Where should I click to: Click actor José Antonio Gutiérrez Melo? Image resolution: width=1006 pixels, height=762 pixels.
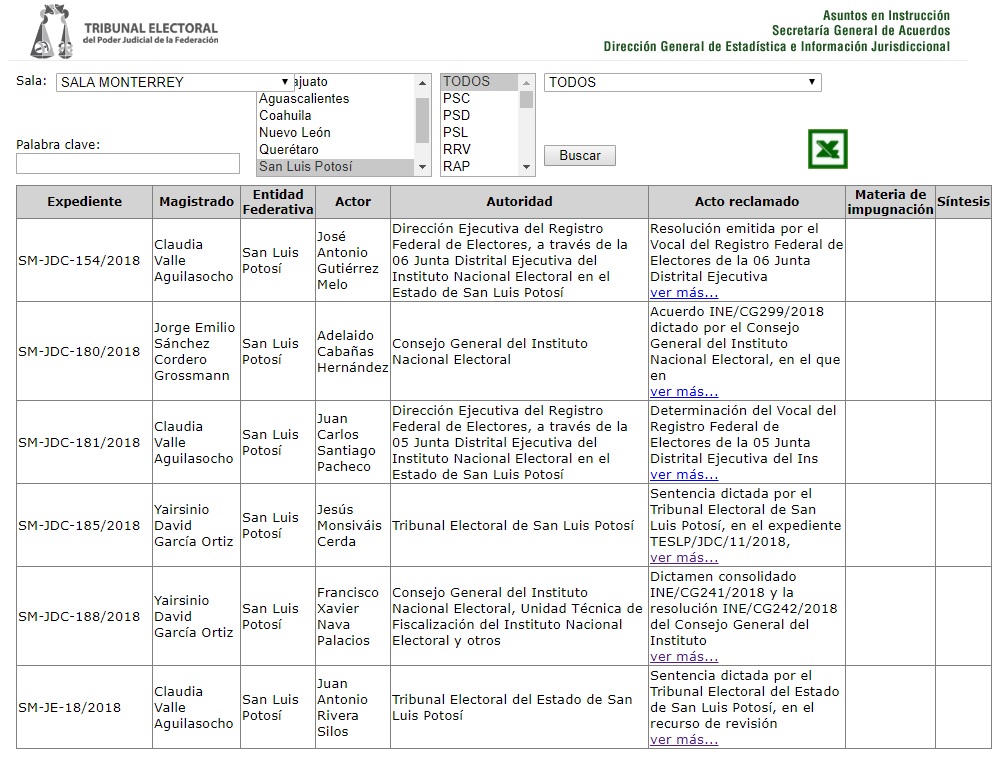(348, 261)
